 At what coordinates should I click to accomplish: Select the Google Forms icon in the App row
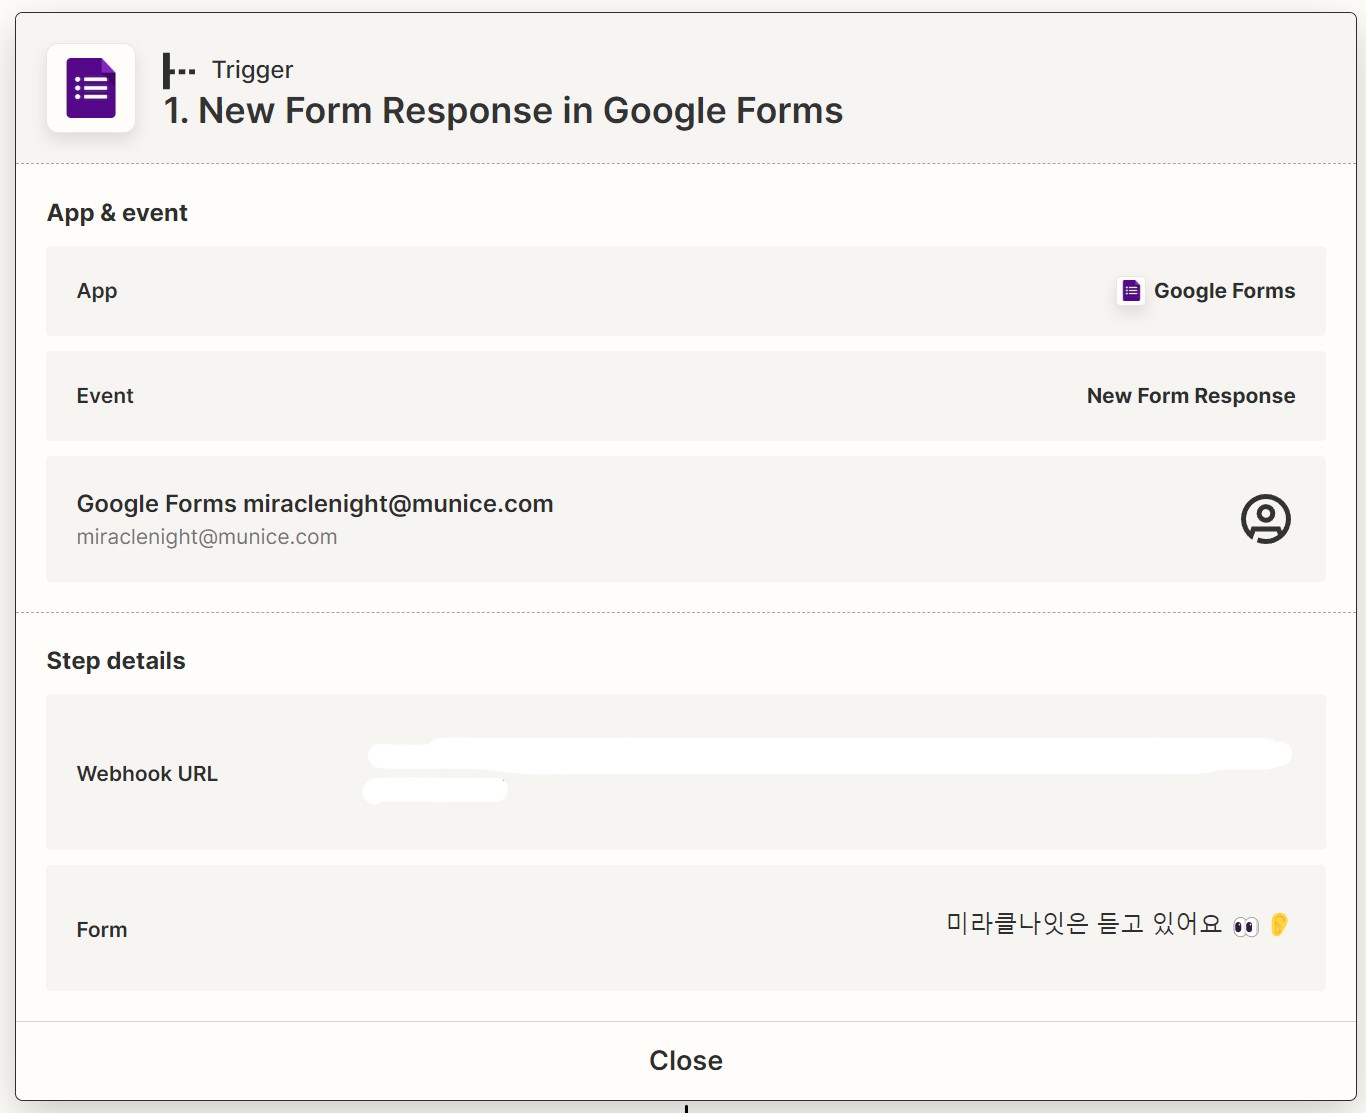pyautogui.click(x=1129, y=290)
